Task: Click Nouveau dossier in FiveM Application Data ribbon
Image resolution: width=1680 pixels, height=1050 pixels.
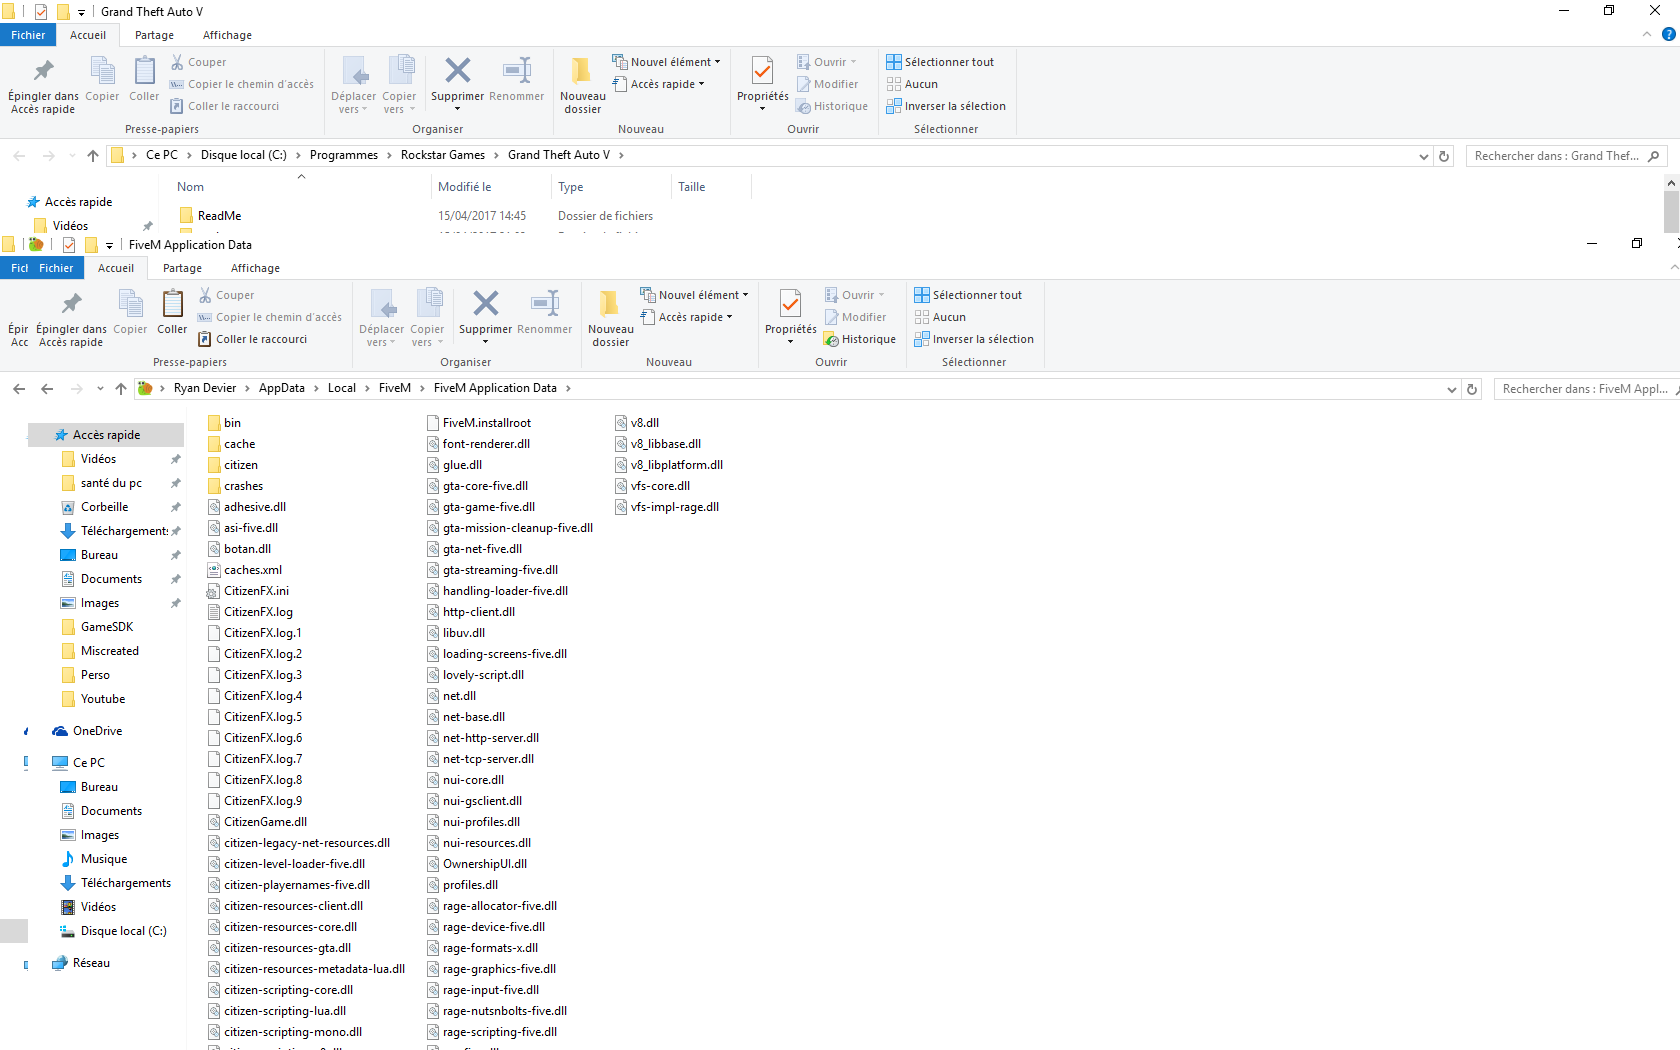Action: [x=610, y=317]
